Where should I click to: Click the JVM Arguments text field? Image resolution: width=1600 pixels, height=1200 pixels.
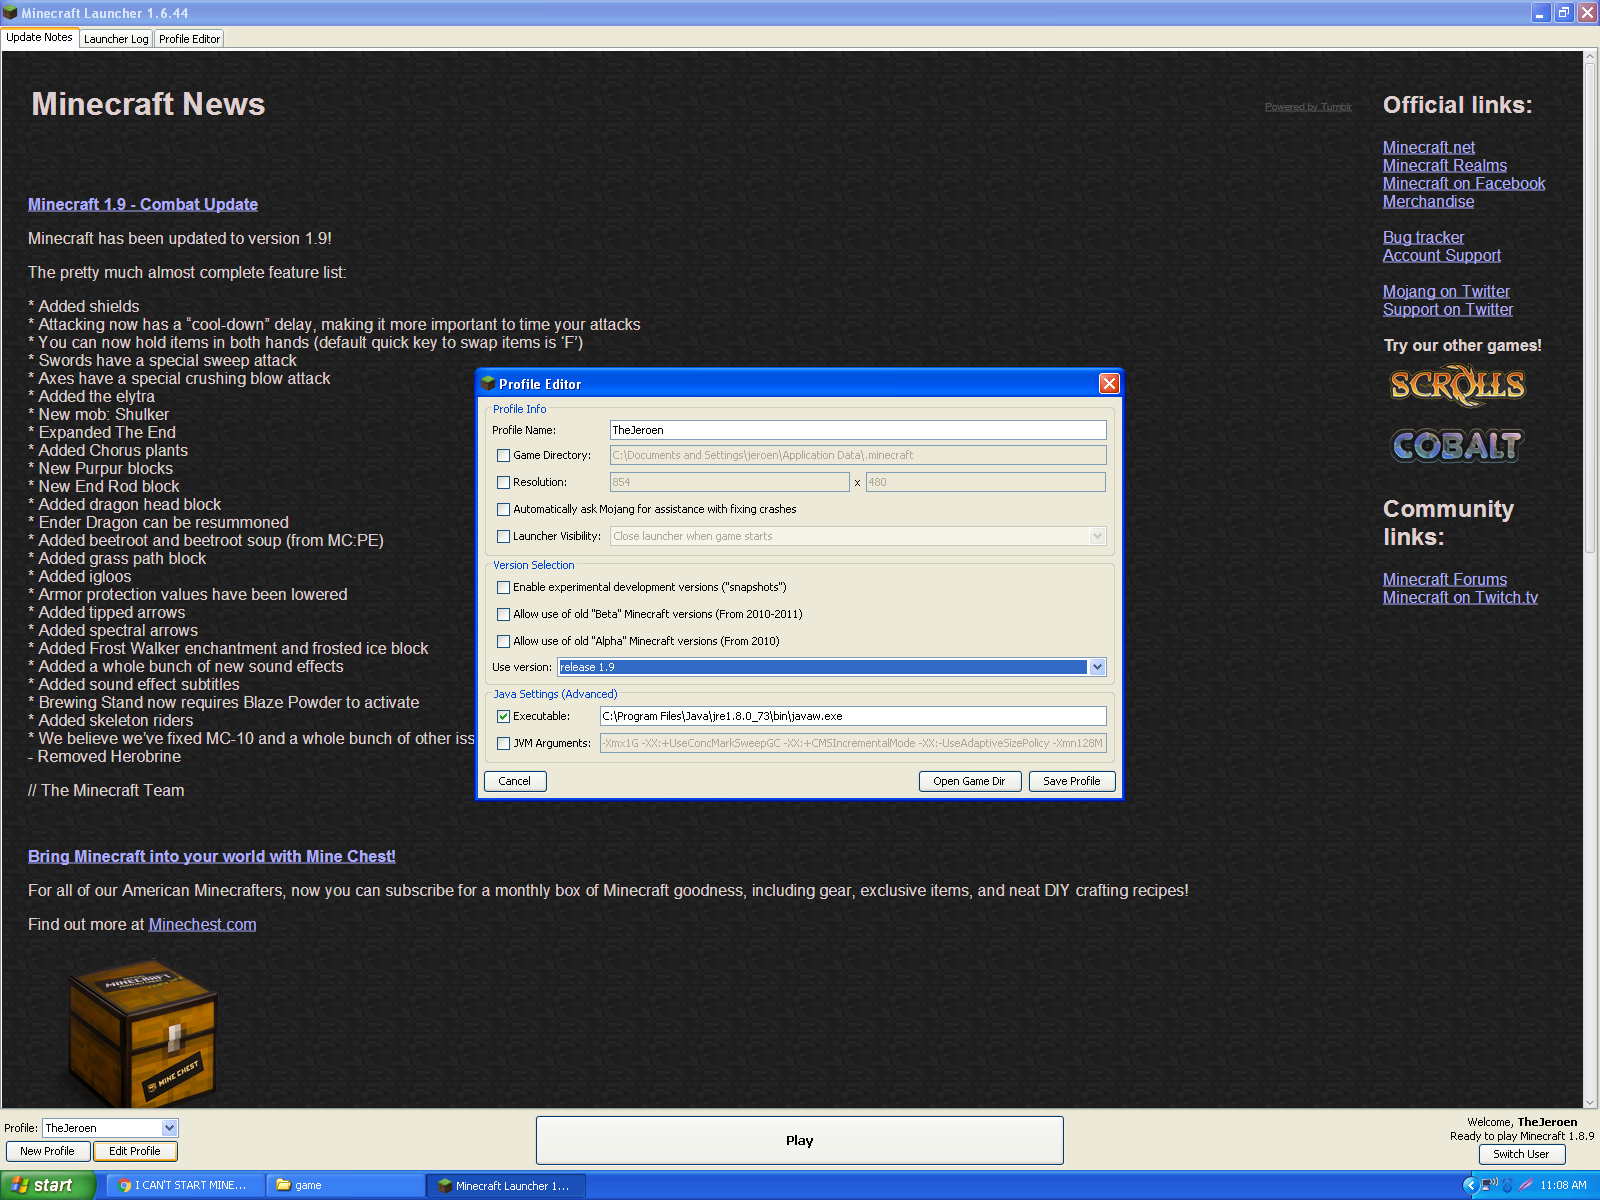853,743
